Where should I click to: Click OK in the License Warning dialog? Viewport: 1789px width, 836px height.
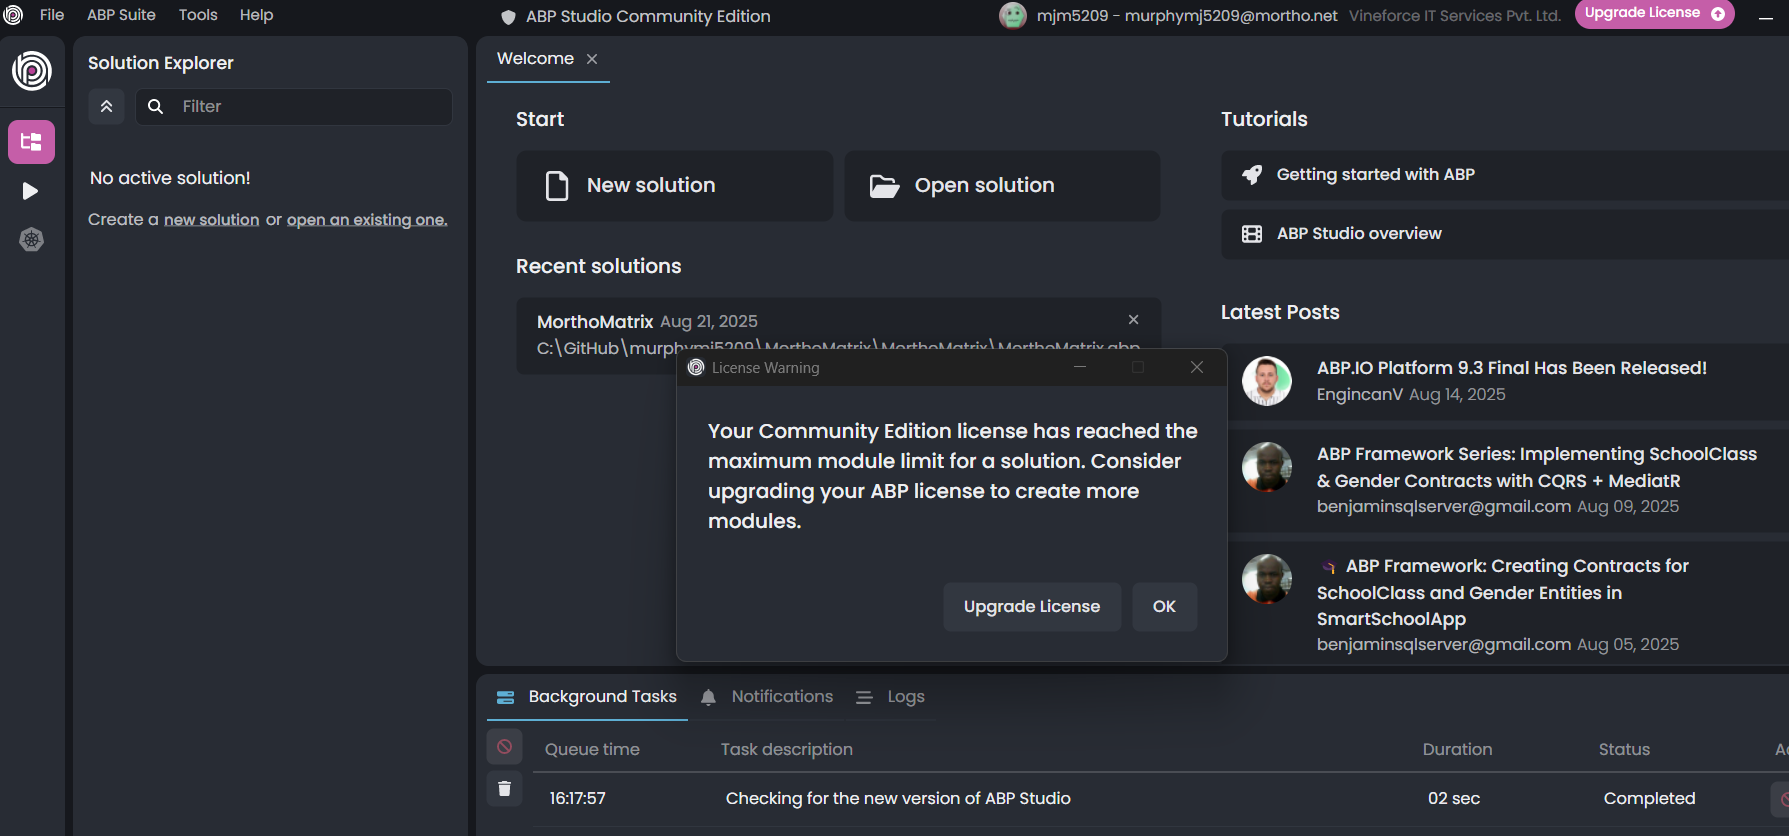click(x=1164, y=607)
